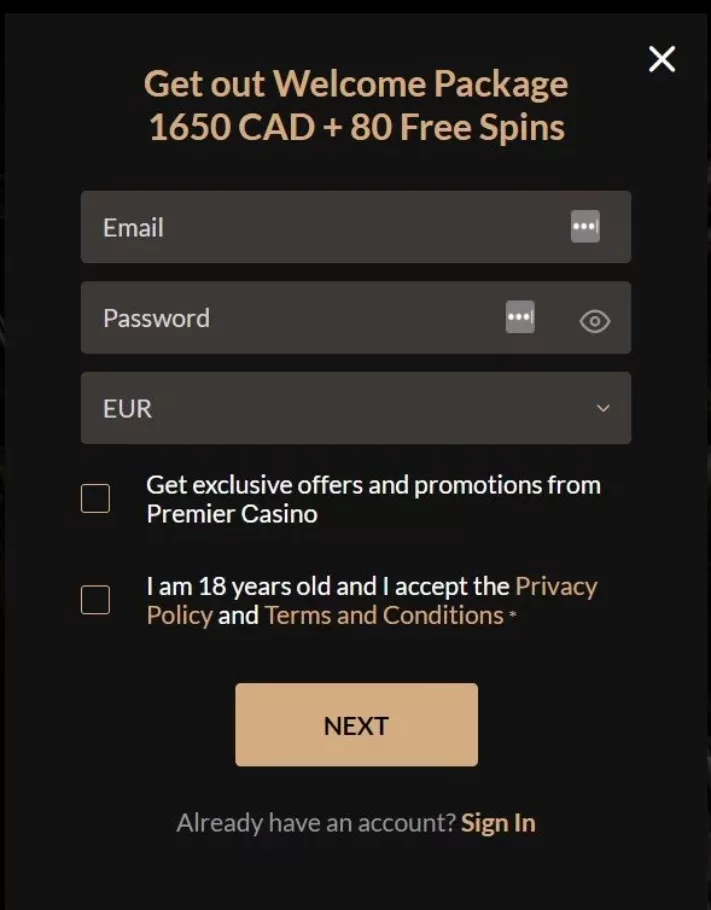Image resolution: width=711 pixels, height=910 pixels.
Task: Click the required asterisk after Terms and Conditions
Action: pos(513,615)
